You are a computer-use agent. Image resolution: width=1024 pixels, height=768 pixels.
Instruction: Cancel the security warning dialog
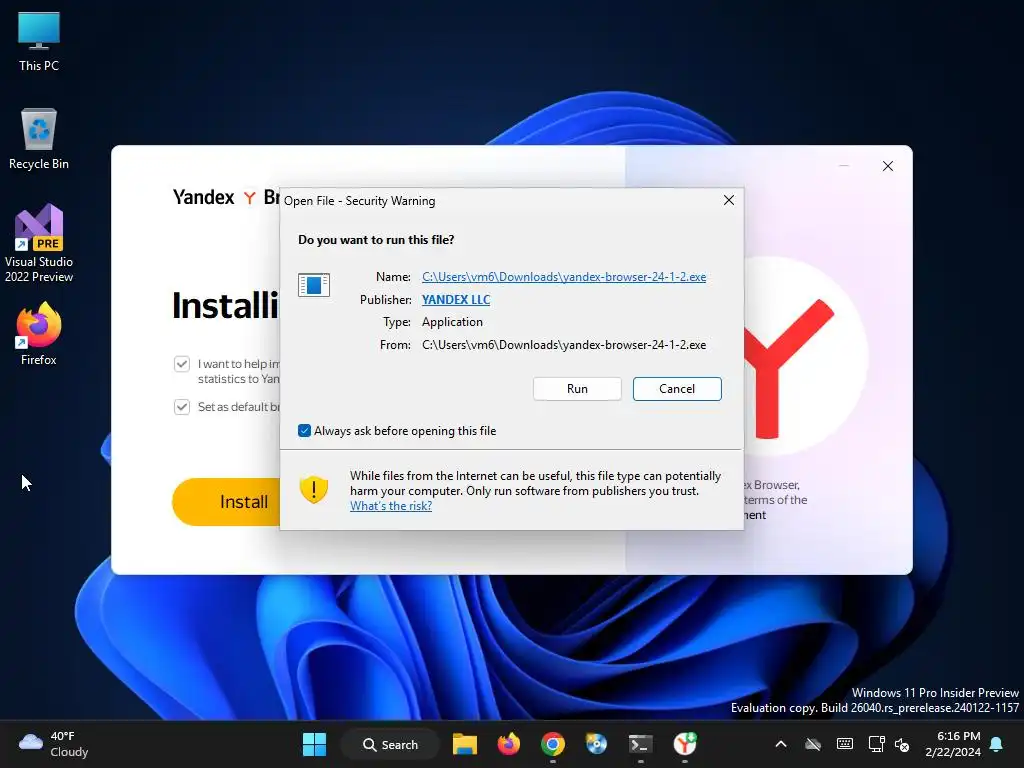(x=677, y=389)
